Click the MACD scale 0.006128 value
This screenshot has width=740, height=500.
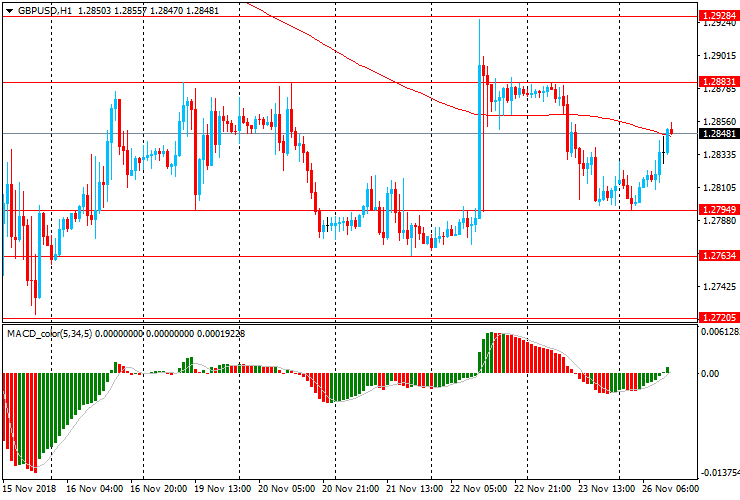coord(720,332)
